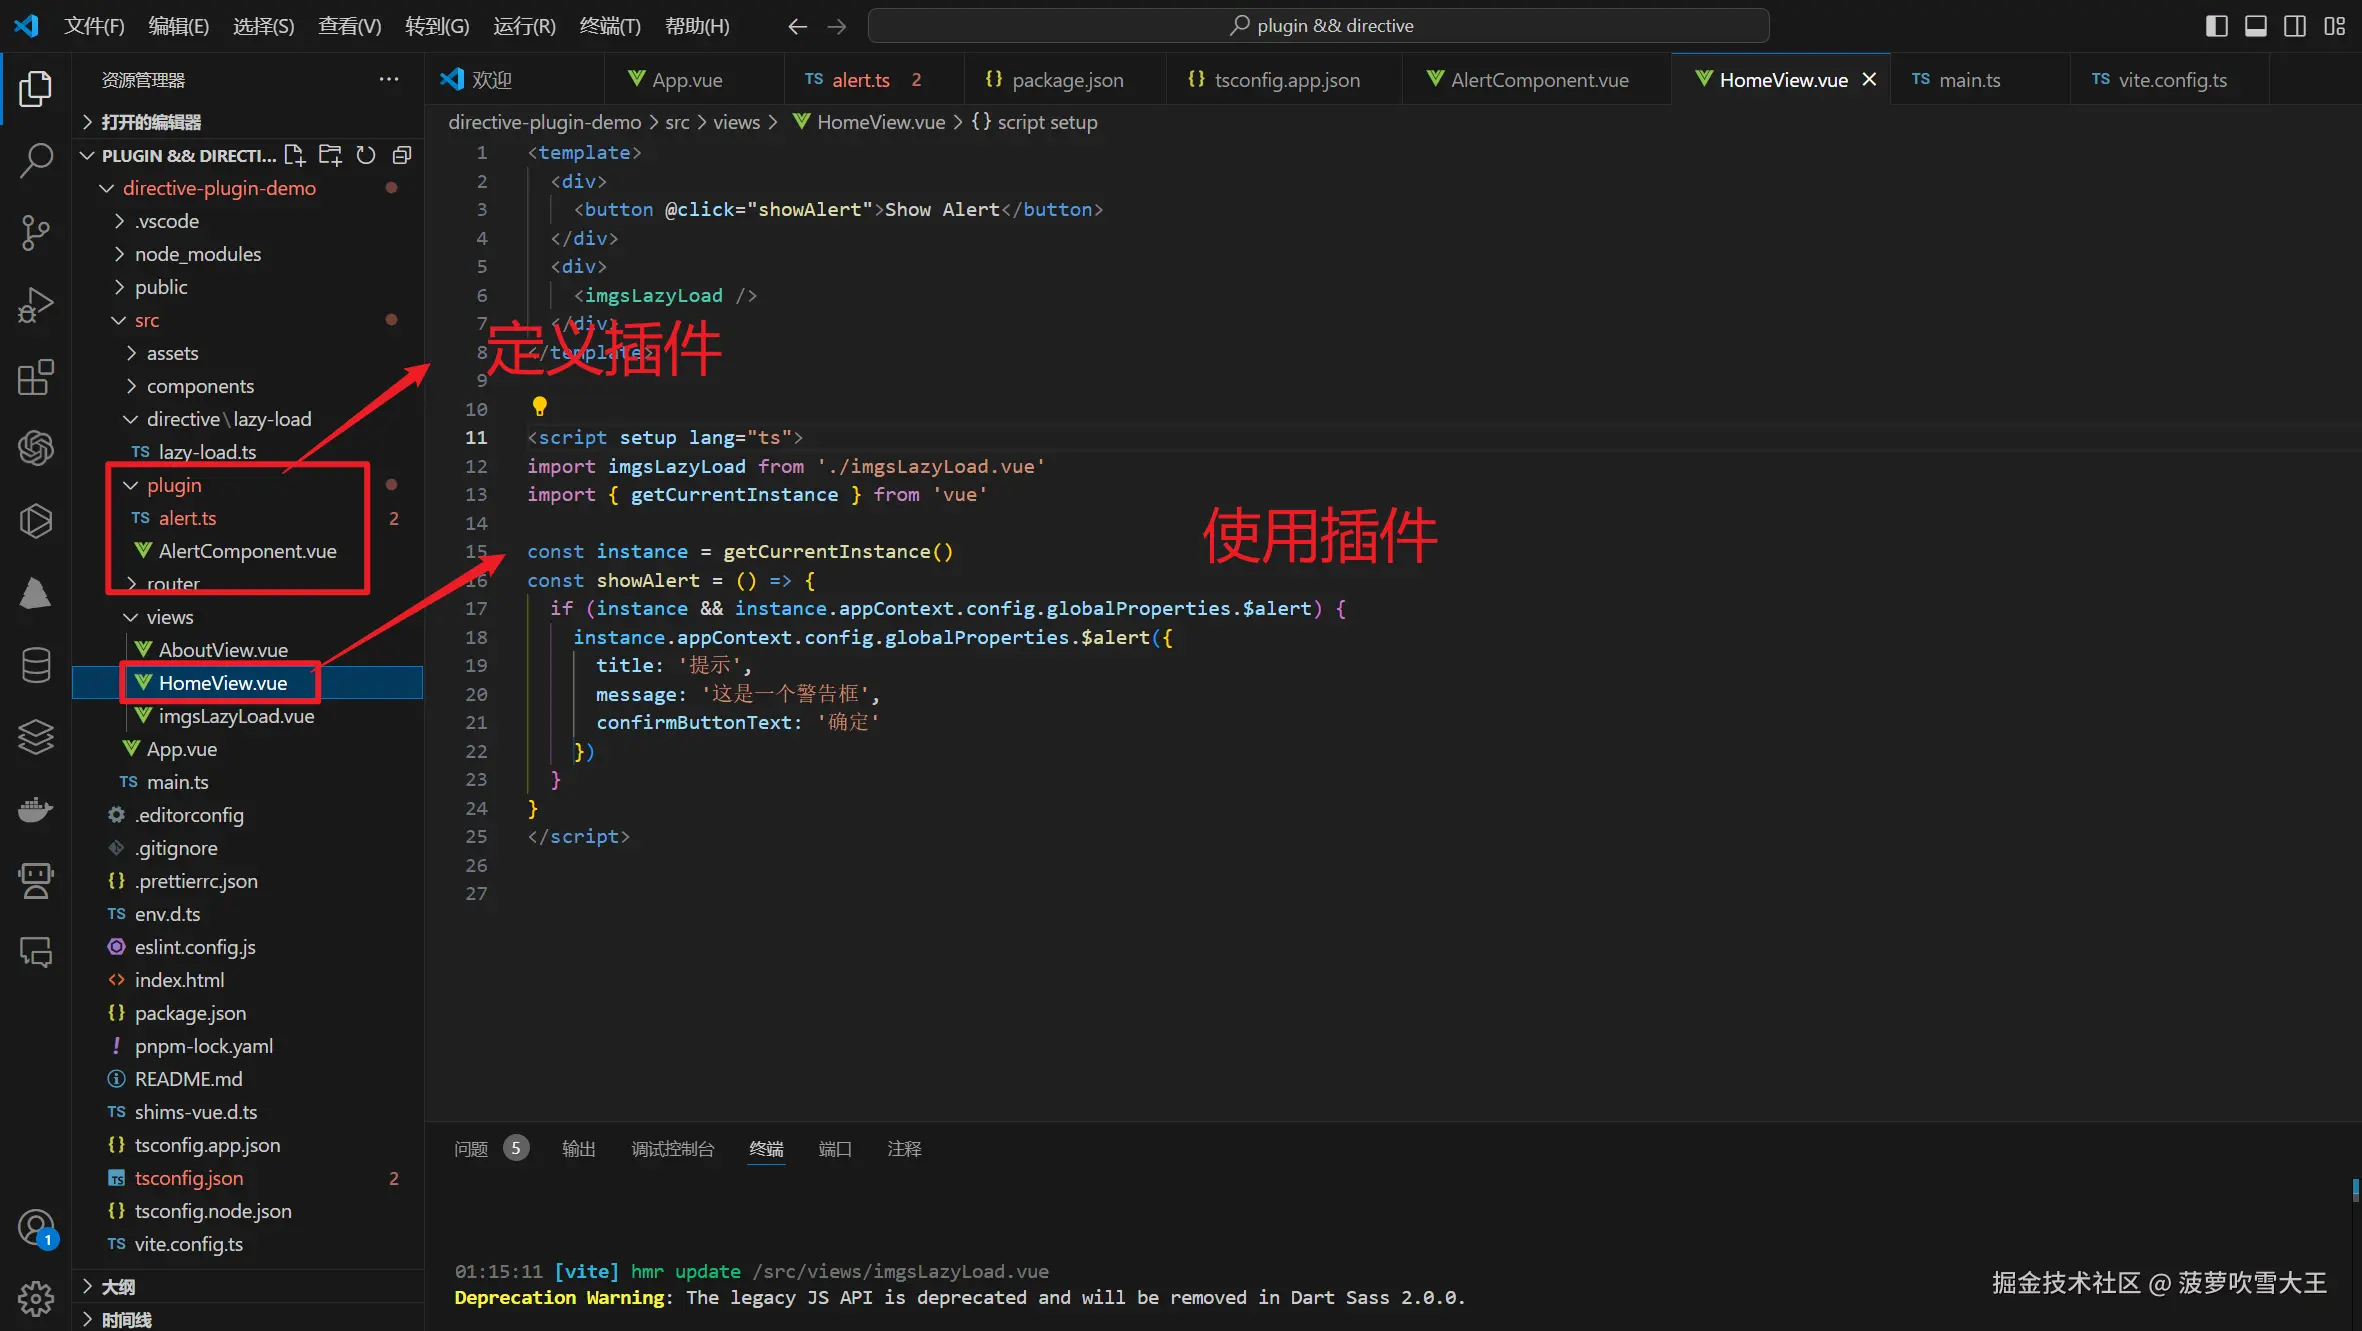This screenshot has height=1331, width=2362.
Task: Open the 终端(T) menu
Action: 609,26
